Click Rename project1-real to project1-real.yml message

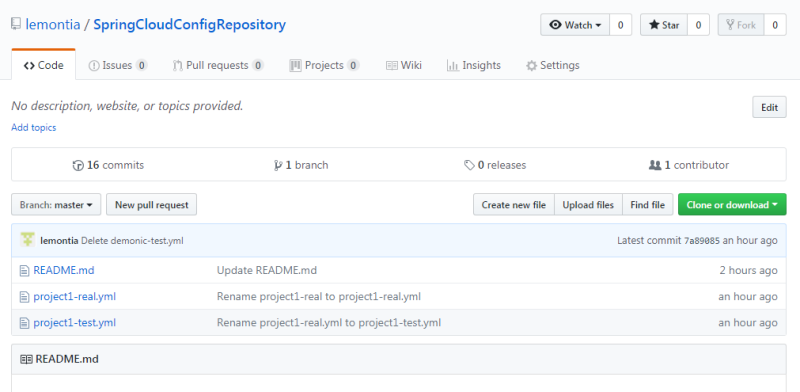pyautogui.click(x=319, y=297)
